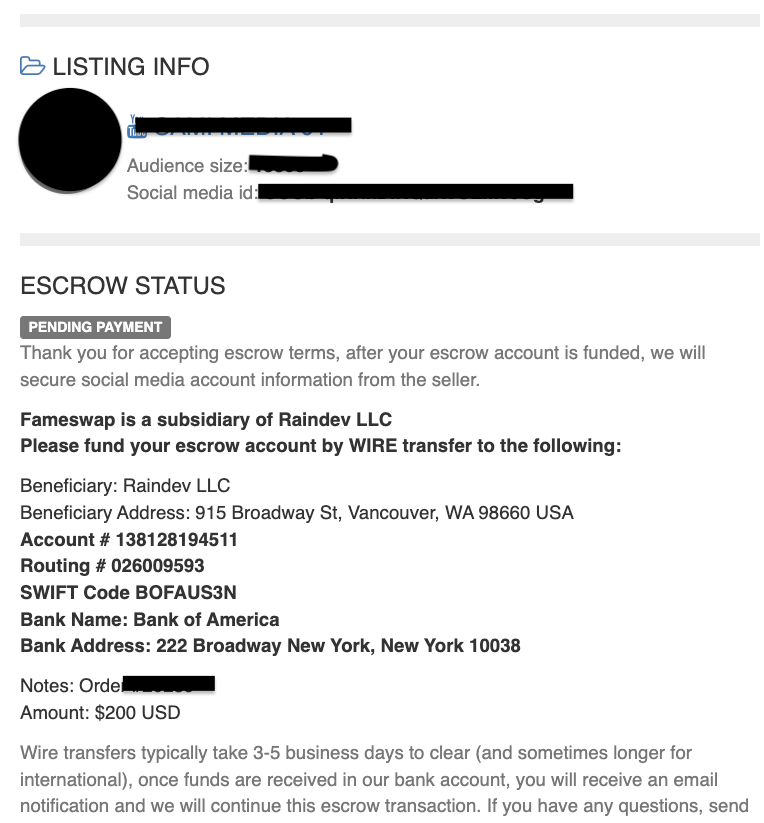Click the Beneficiary: Raindev LLC line
The image size is (764, 823).
coord(125,487)
